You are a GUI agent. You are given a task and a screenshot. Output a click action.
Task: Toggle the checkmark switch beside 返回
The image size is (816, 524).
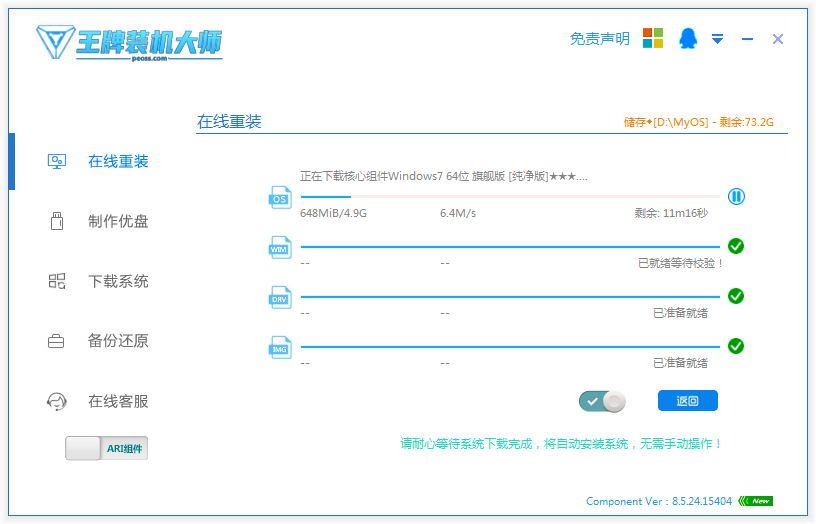[602, 401]
